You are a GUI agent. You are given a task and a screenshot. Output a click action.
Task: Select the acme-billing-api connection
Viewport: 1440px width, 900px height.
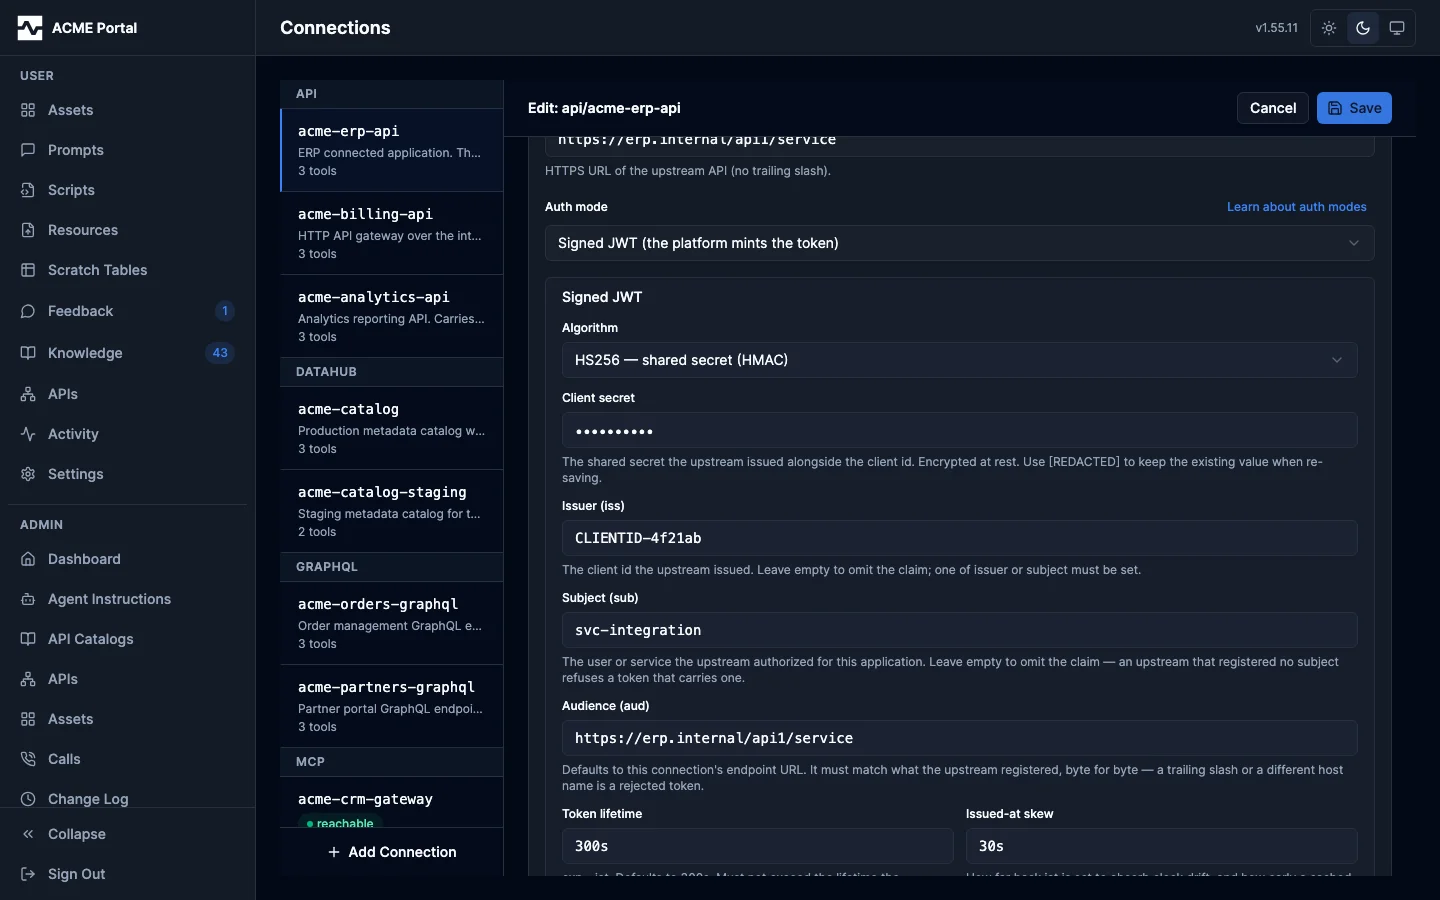tap(392, 233)
